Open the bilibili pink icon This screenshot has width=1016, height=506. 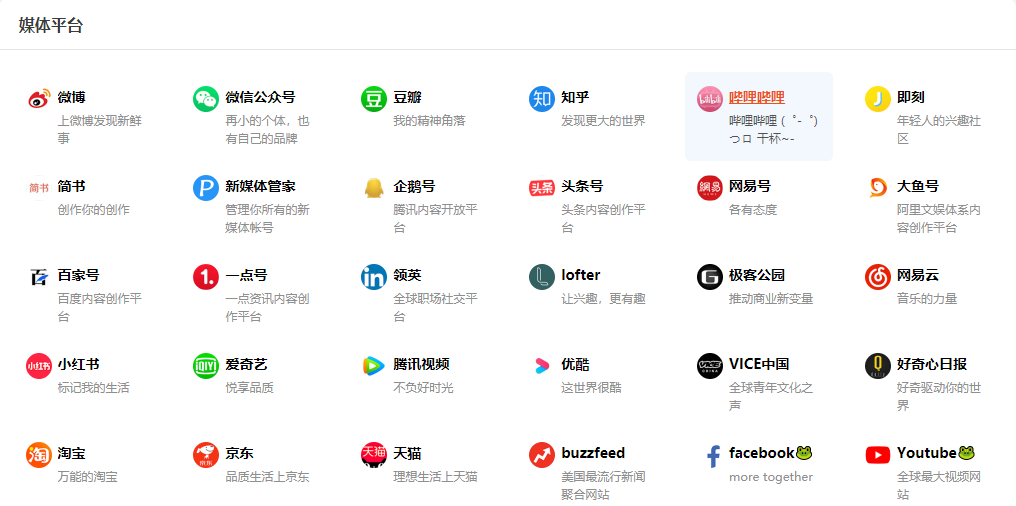(710, 99)
